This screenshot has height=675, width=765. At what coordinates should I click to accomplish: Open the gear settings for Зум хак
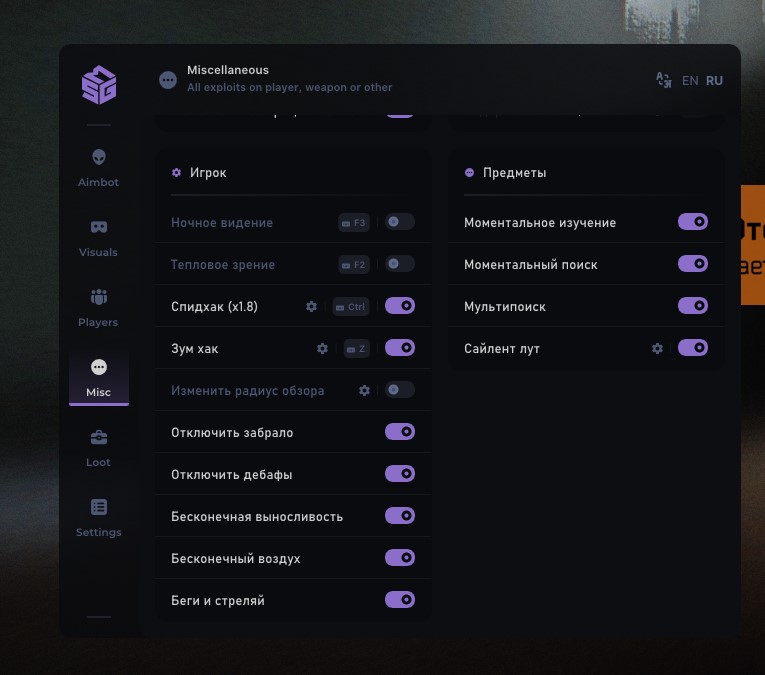322,349
